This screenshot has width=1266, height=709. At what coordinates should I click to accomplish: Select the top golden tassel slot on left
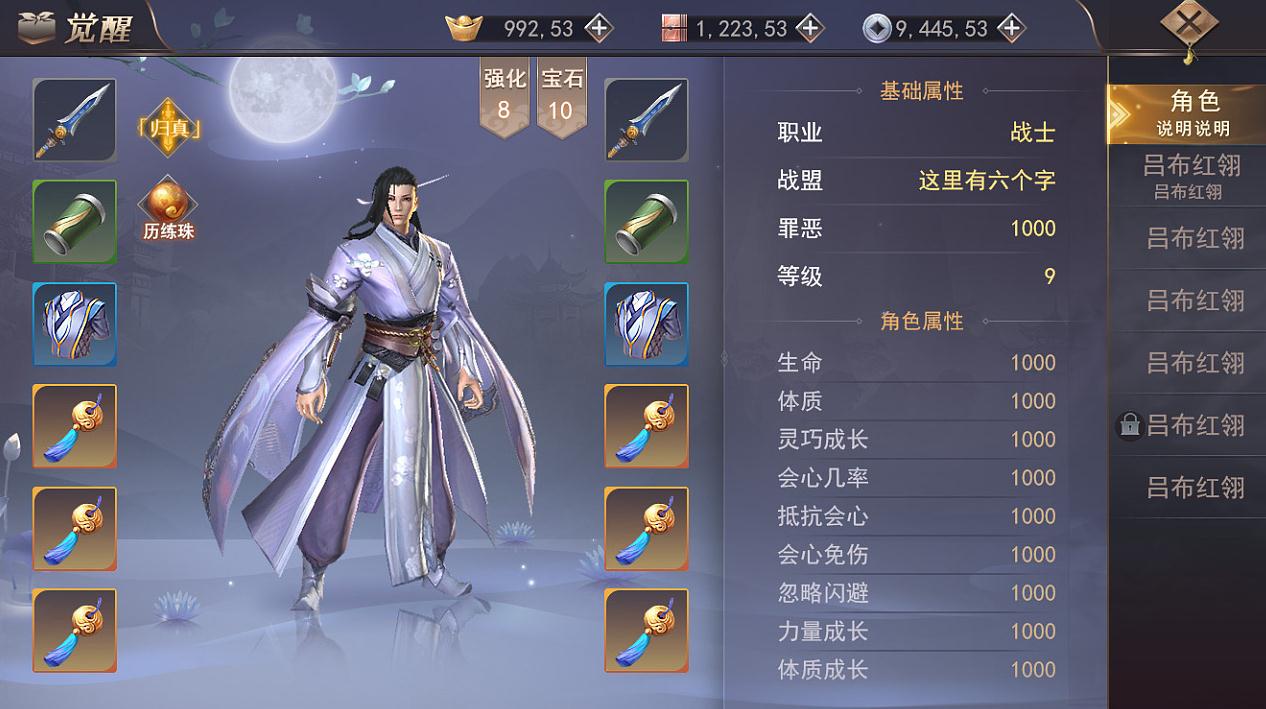point(74,426)
